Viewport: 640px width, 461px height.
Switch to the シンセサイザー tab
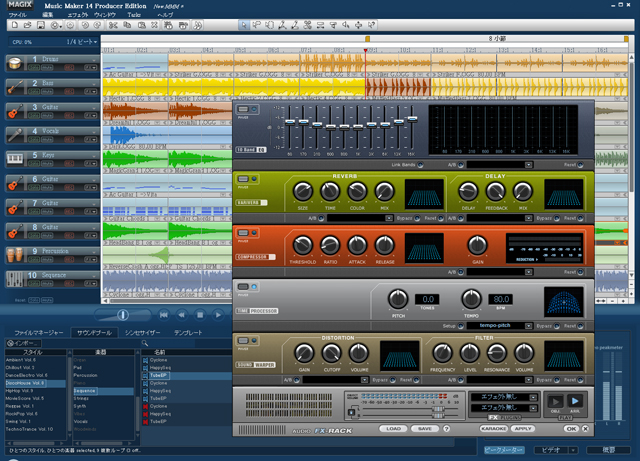point(142,333)
